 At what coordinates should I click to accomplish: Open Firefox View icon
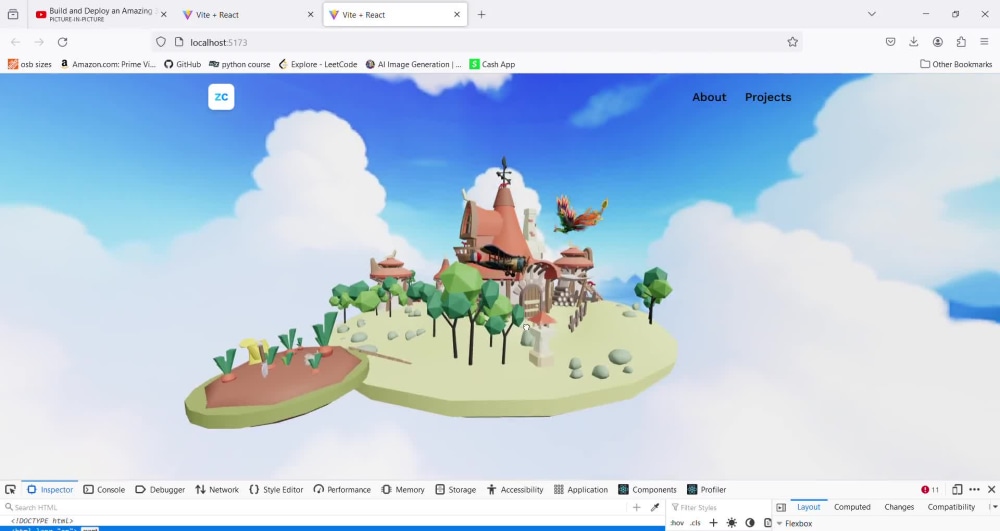(13, 14)
